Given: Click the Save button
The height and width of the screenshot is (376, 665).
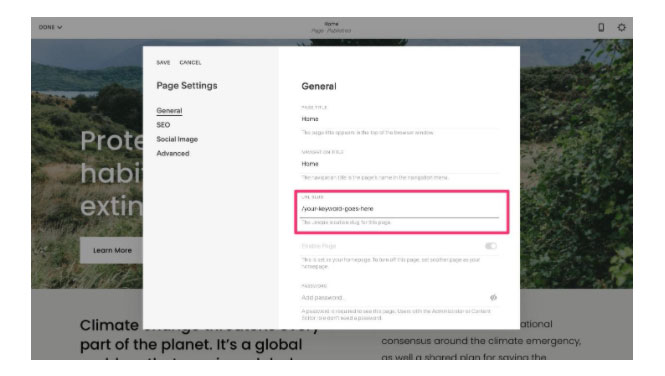Looking at the screenshot, I should 163,62.
